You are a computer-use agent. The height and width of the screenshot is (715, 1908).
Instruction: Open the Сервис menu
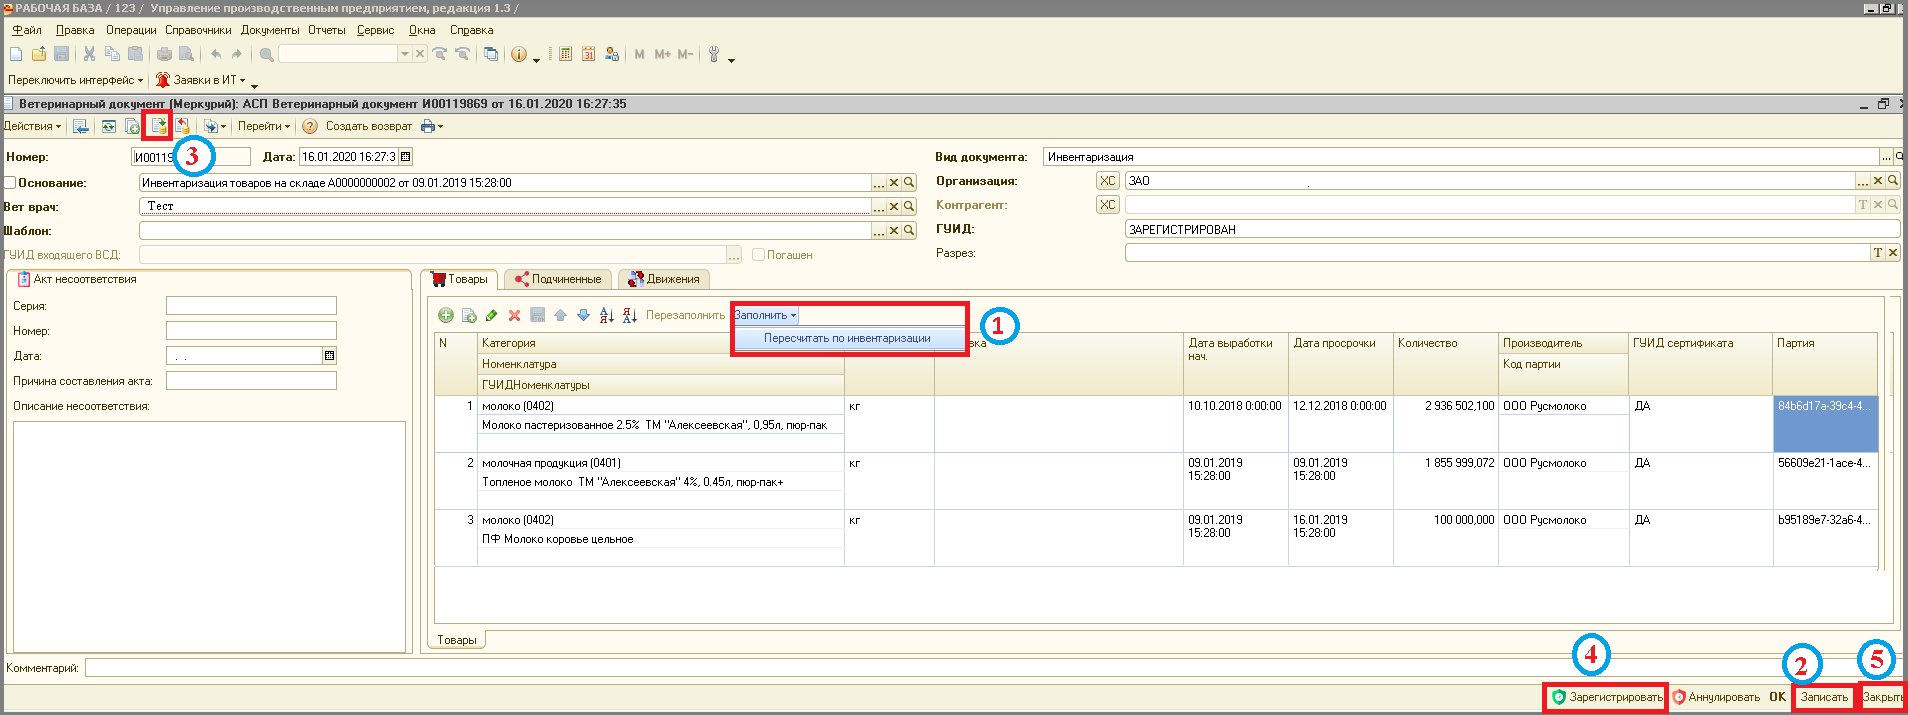376,30
